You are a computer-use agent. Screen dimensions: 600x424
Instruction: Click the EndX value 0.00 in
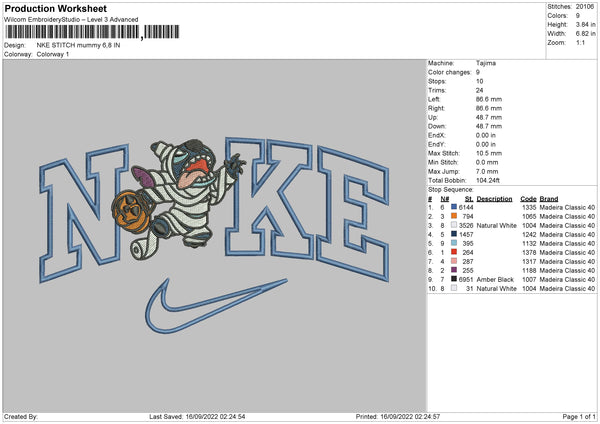pos(486,135)
